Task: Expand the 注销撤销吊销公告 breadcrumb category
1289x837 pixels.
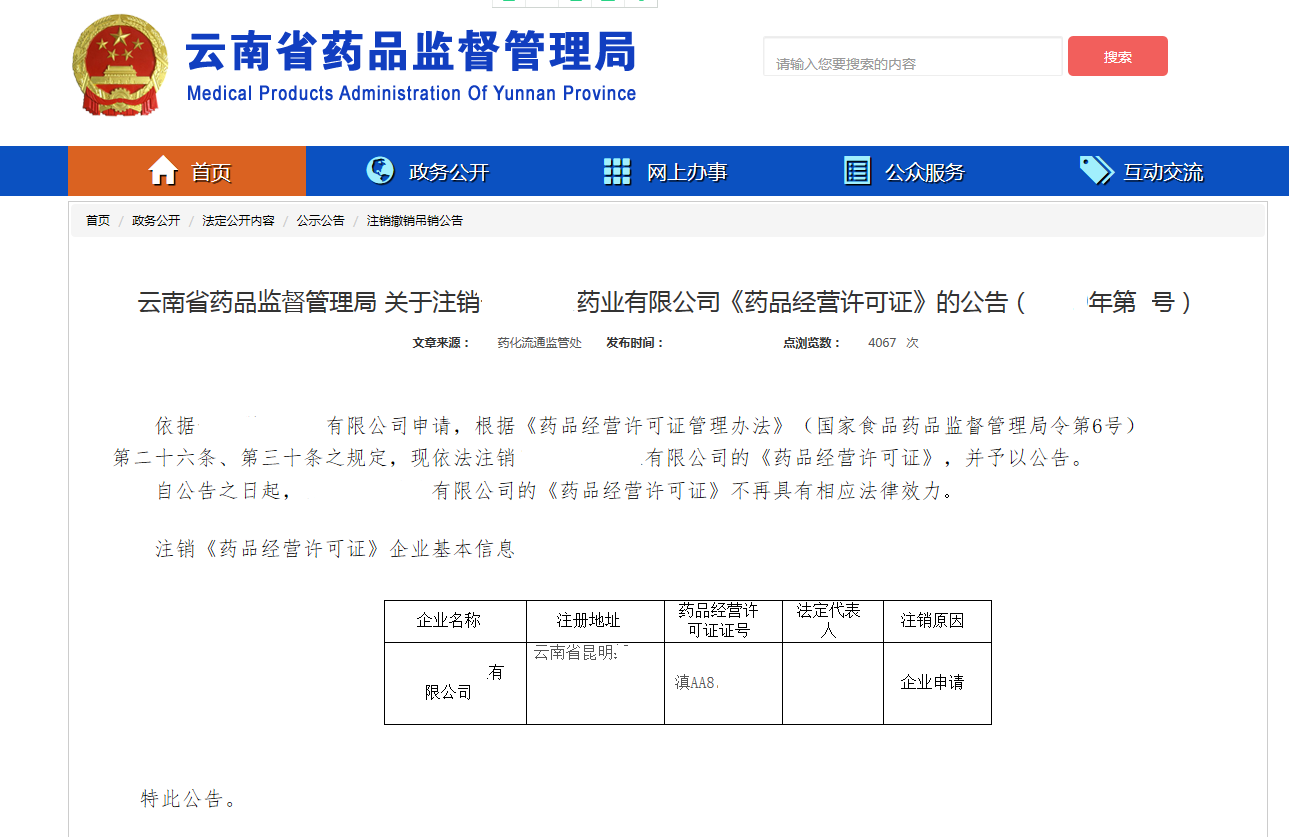Action: pyautogui.click(x=415, y=220)
